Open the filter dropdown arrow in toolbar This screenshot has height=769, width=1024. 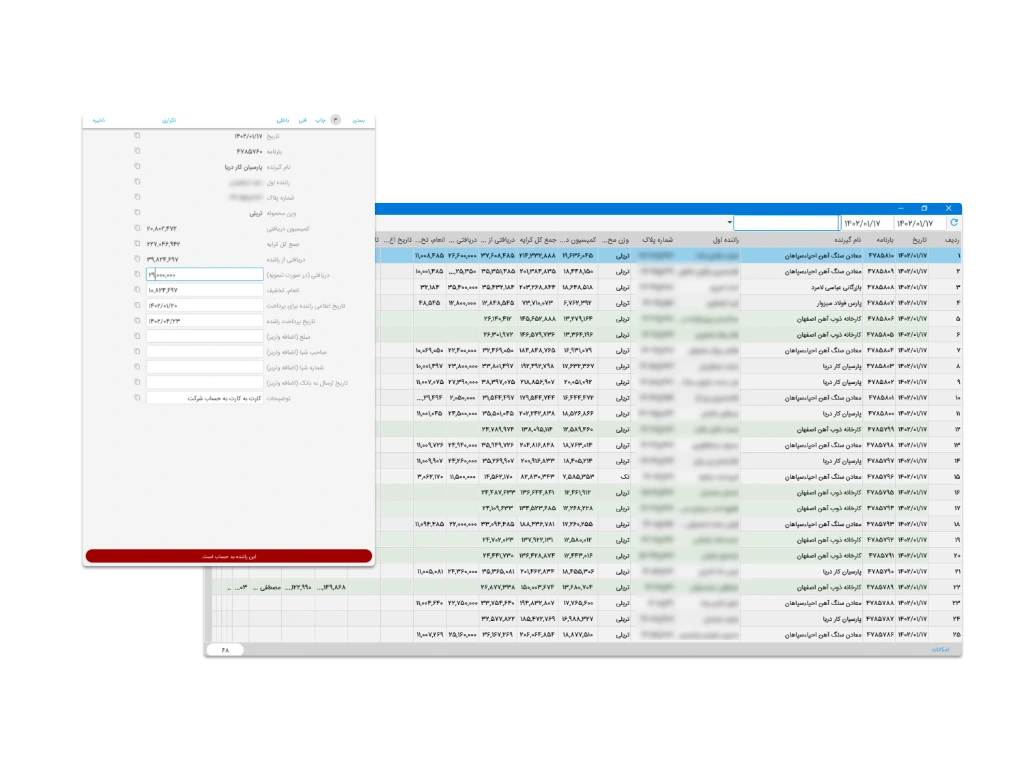tap(730, 223)
